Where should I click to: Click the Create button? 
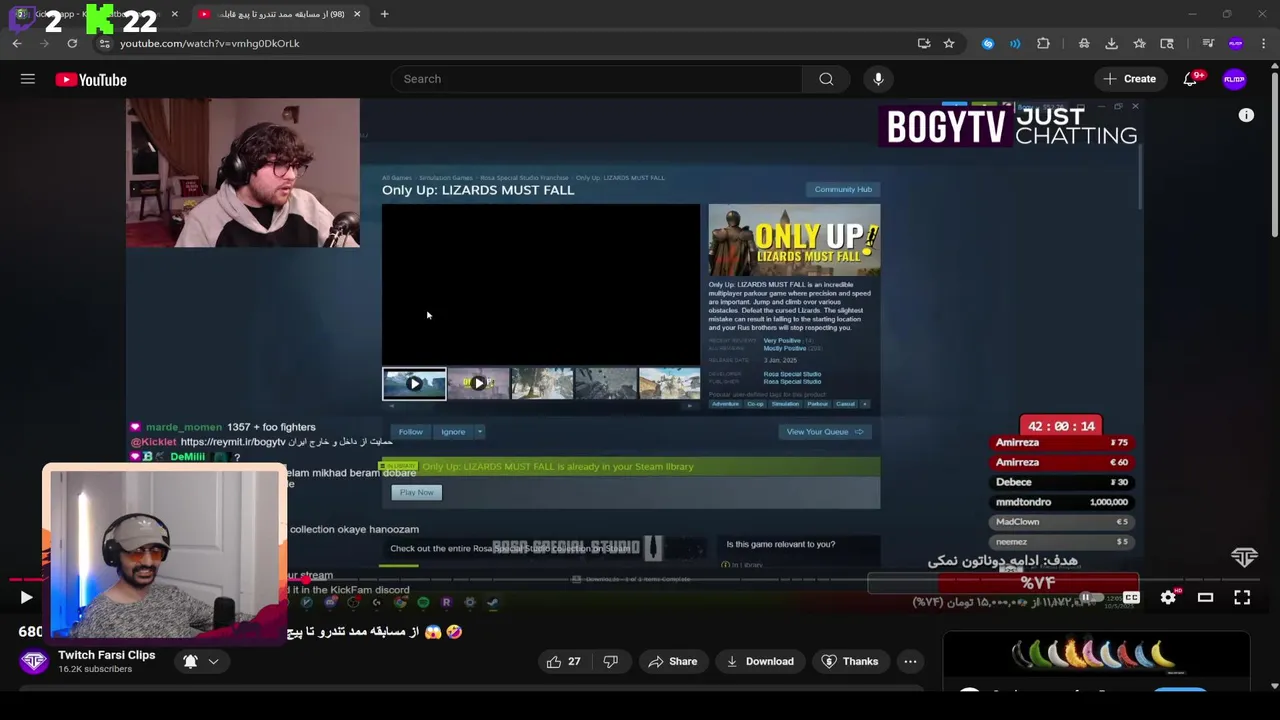[1130, 79]
